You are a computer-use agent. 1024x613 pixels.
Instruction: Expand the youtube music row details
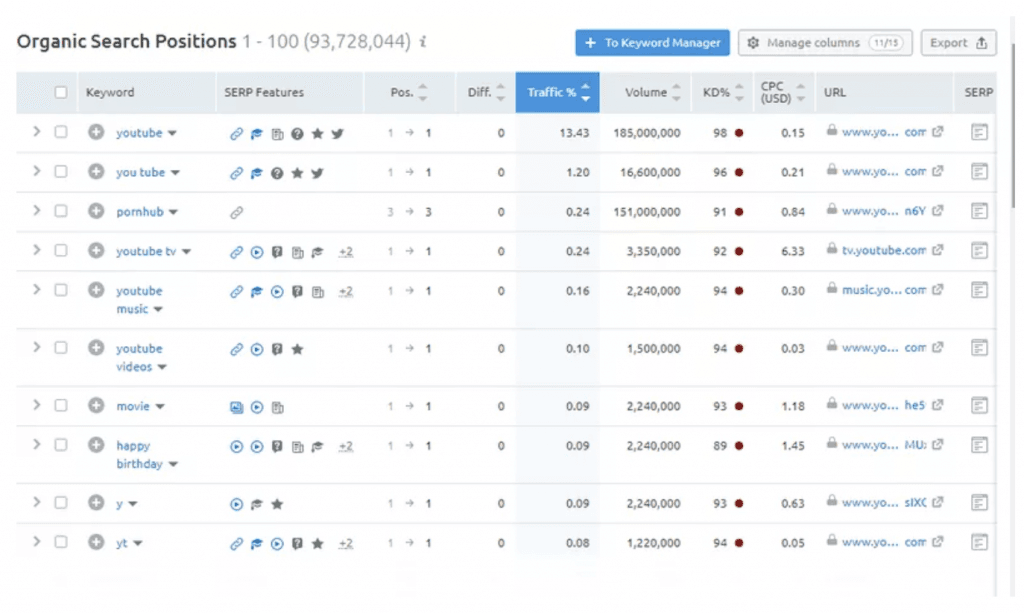(x=37, y=289)
